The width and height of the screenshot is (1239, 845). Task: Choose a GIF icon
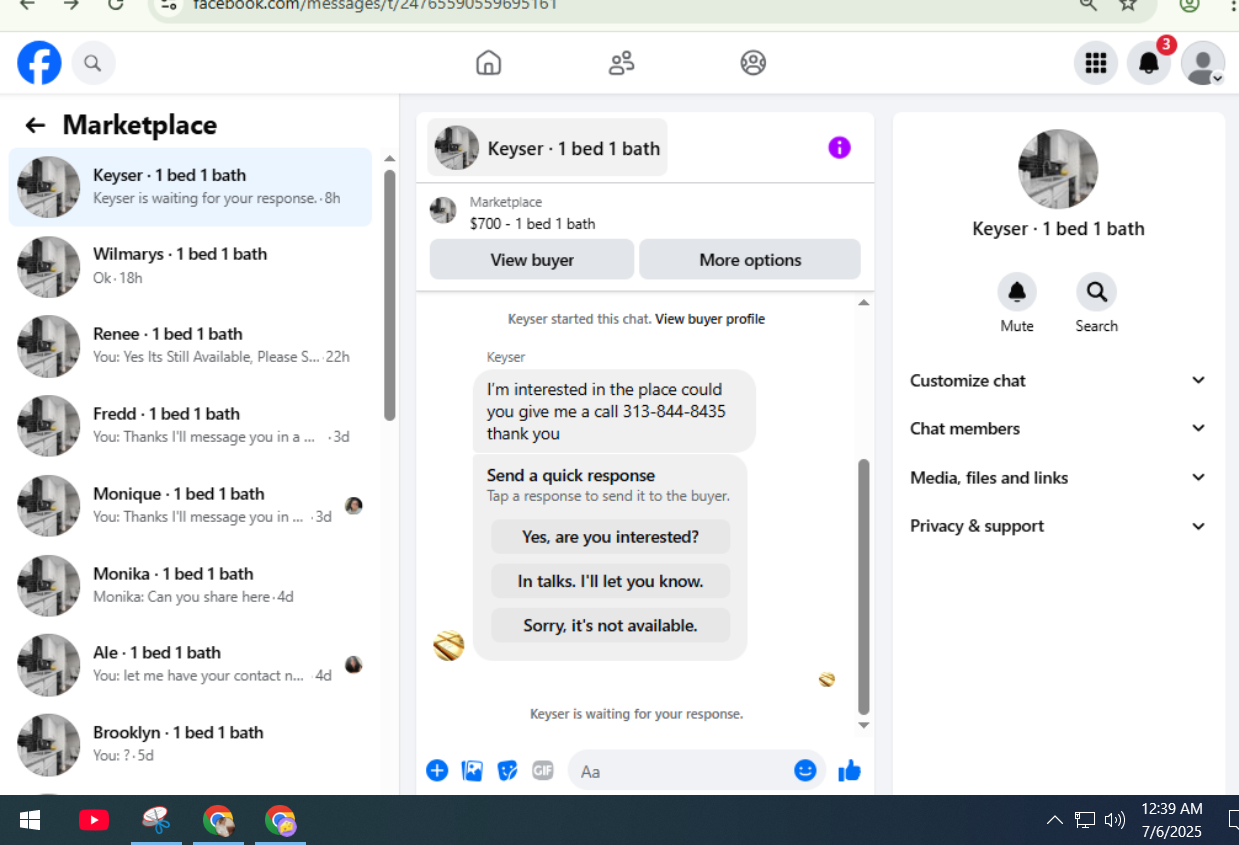[x=542, y=770]
